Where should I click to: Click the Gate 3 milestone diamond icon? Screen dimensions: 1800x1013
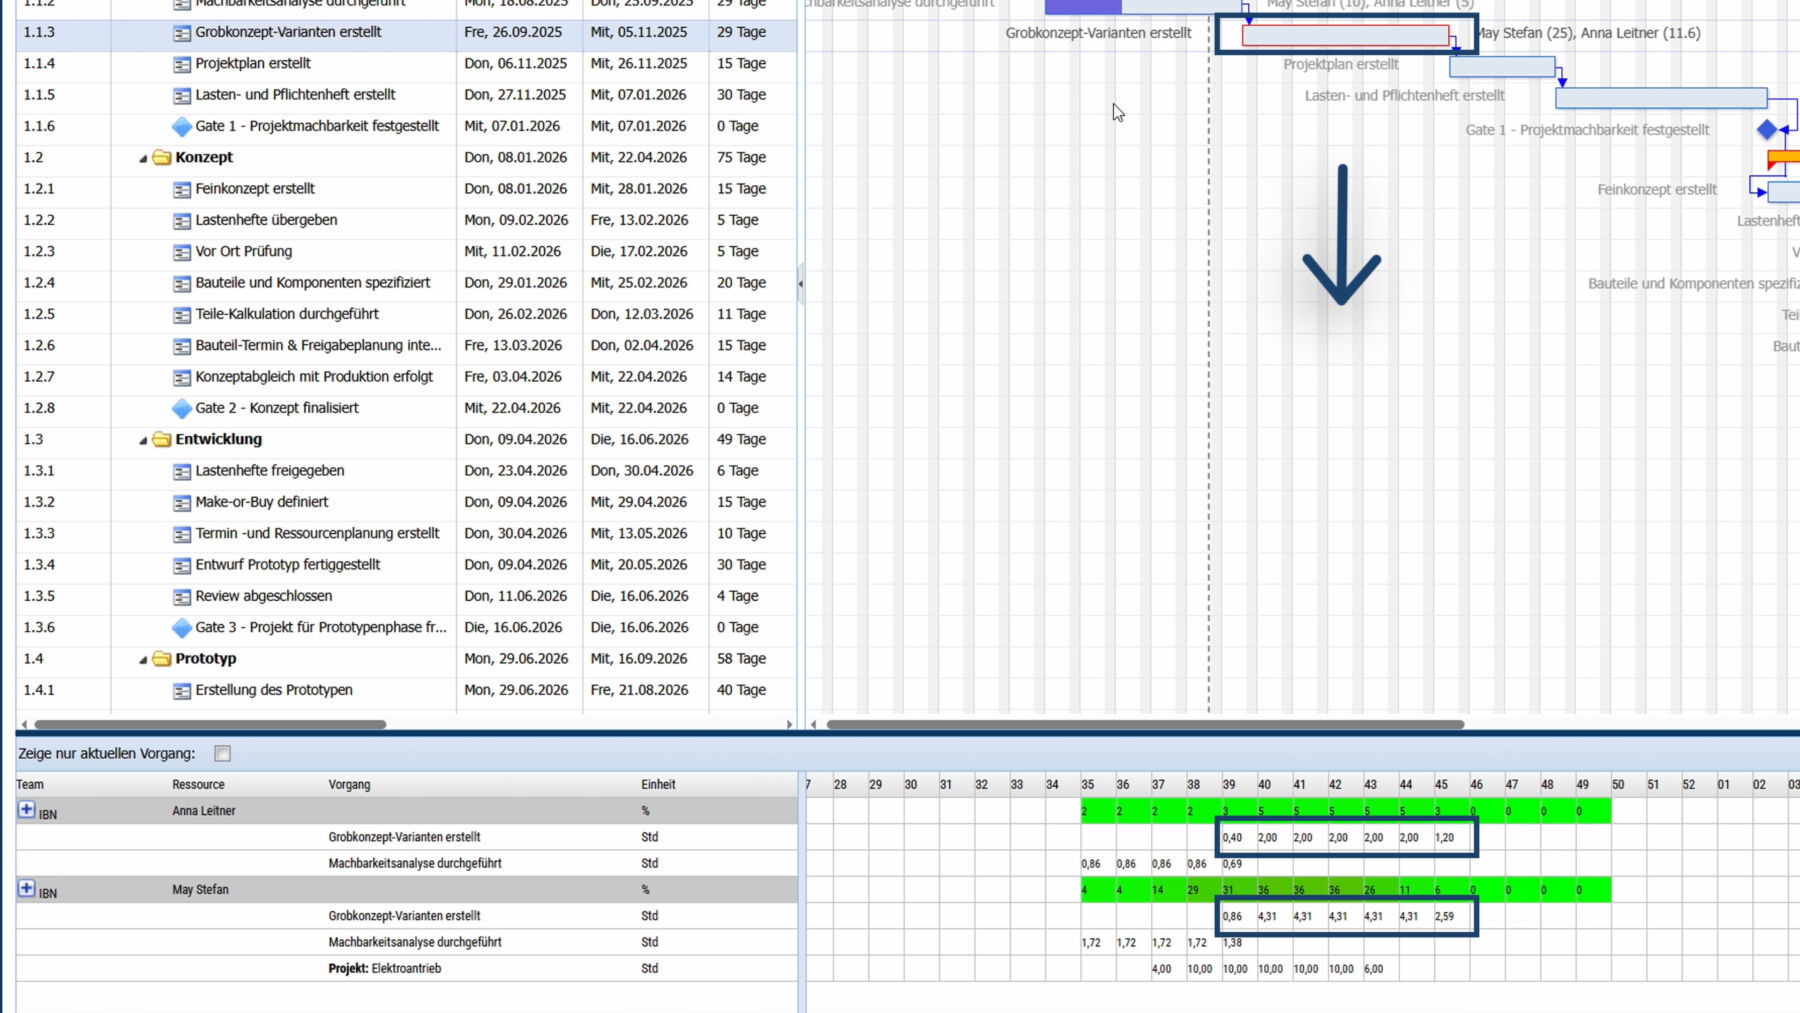click(181, 627)
